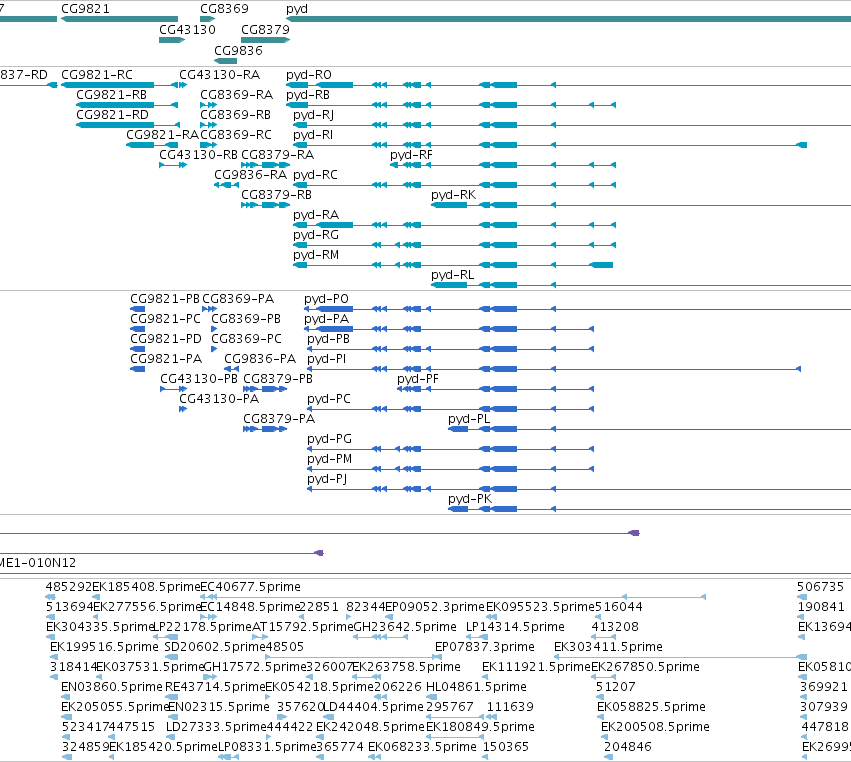Screen dimensions: 851x762
Task: Open the EK185408.5prime EST label
Action: [147, 587]
